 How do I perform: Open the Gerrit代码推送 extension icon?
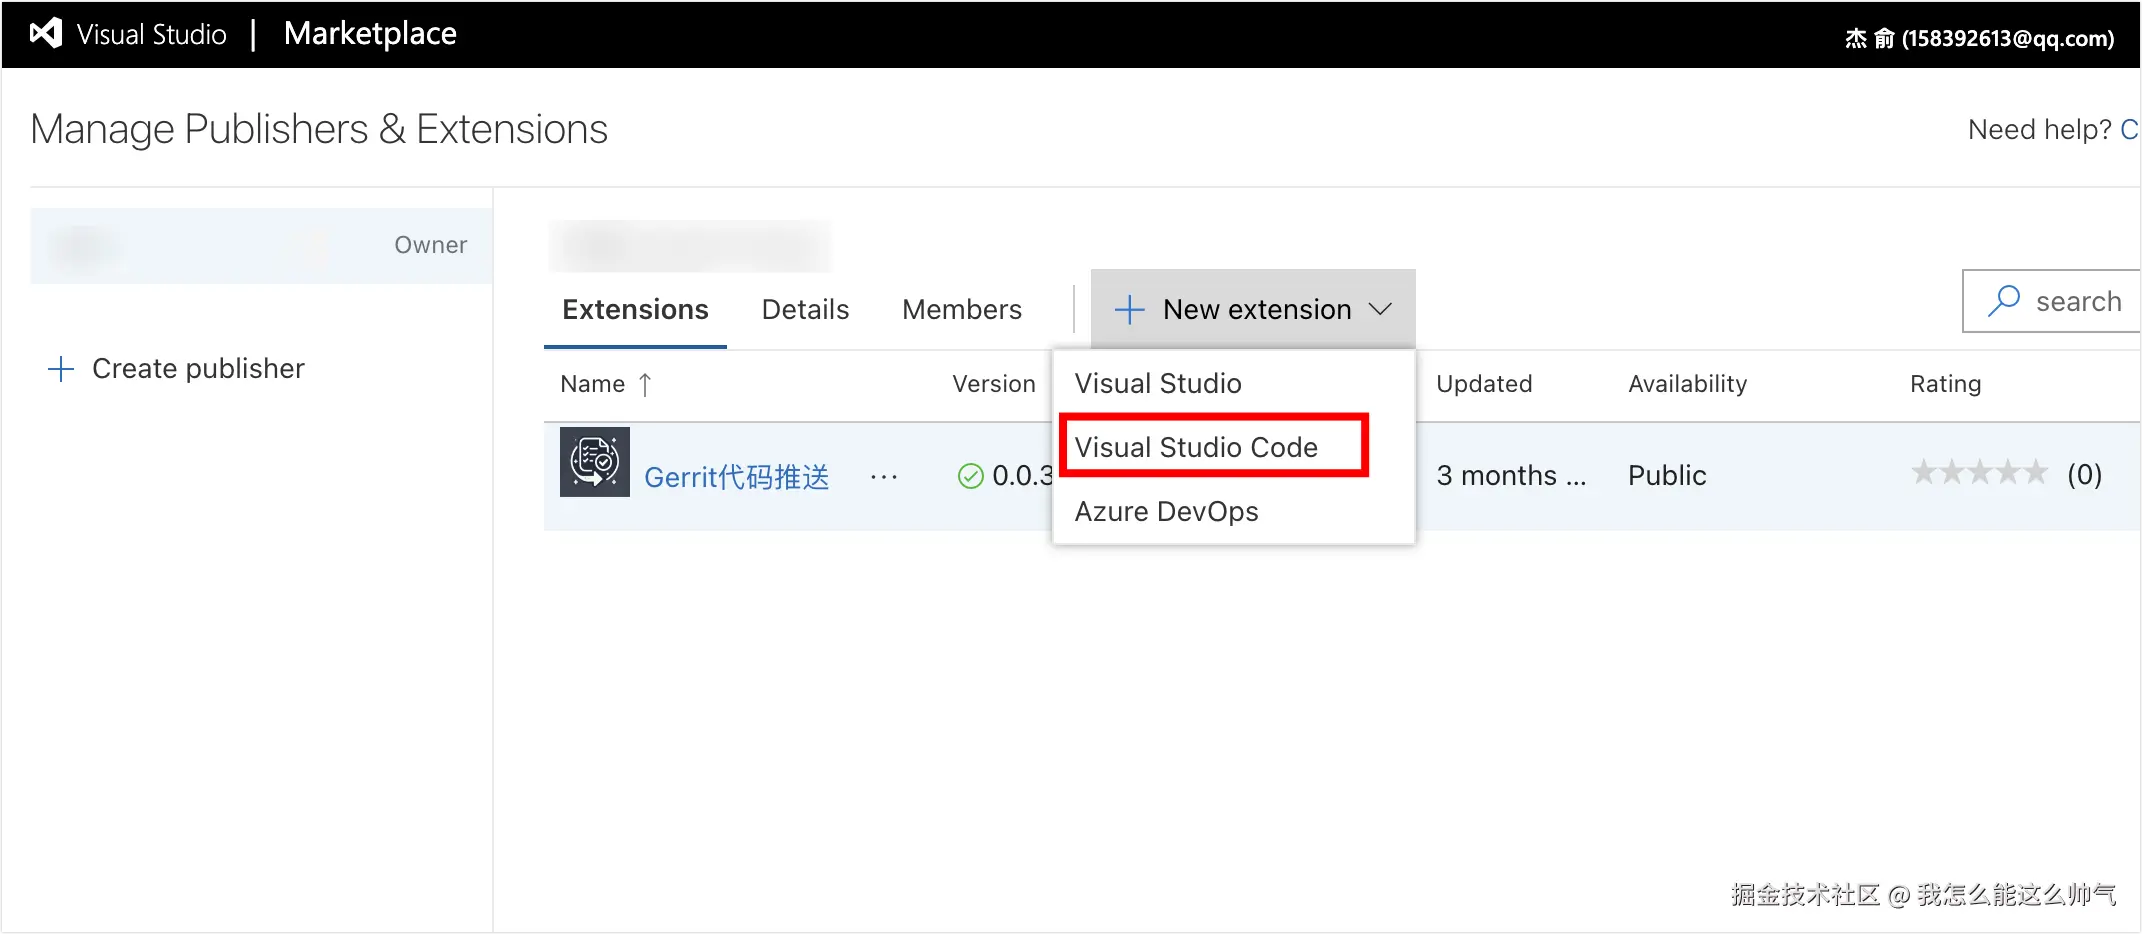tap(595, 462)
